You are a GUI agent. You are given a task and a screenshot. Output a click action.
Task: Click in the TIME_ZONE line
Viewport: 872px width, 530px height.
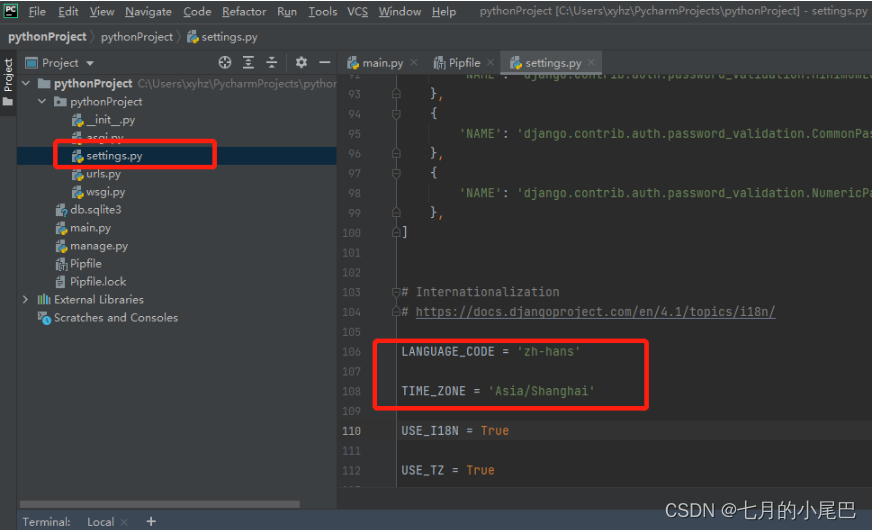[498, 391]
